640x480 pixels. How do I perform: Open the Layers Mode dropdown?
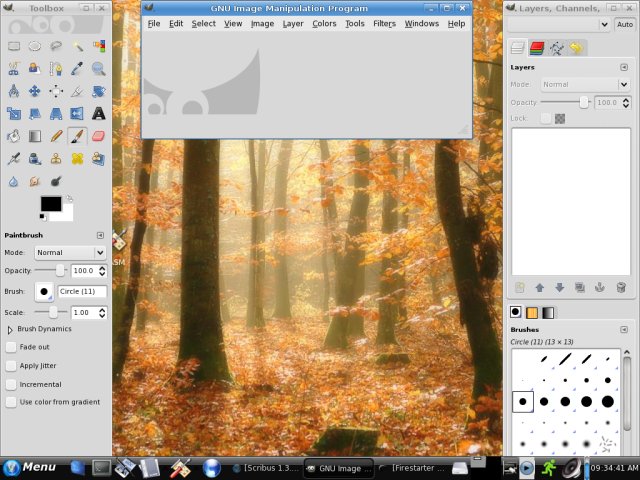point(585,85)
